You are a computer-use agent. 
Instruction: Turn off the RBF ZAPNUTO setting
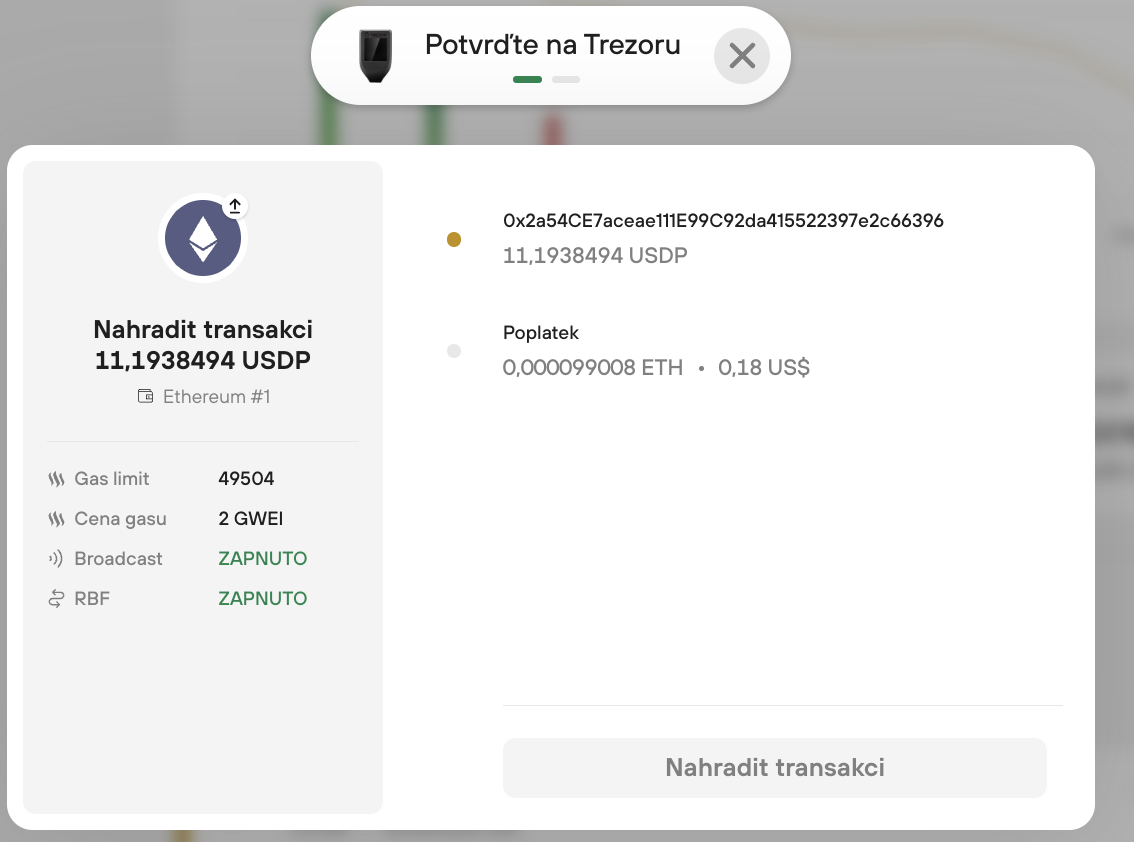tap(262, 598)
